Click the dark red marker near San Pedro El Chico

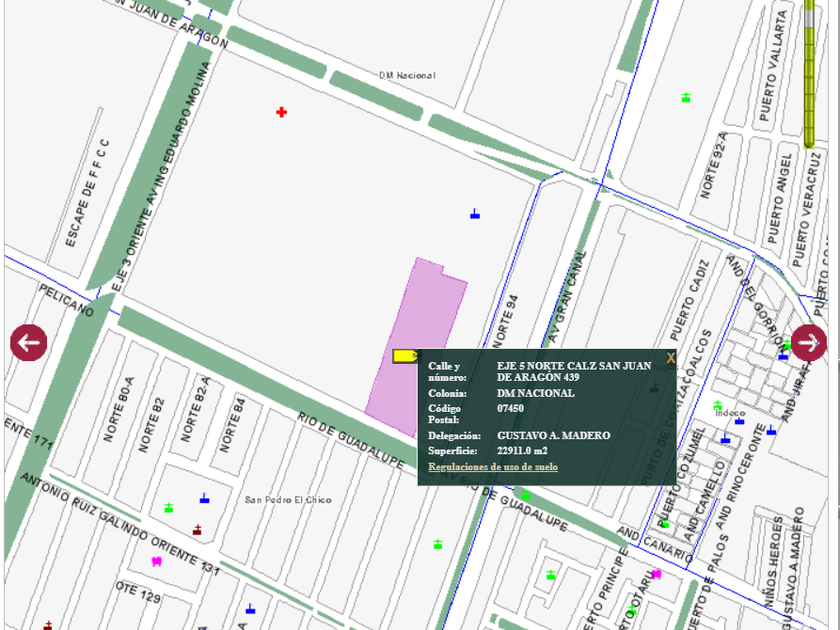point(197,530)
